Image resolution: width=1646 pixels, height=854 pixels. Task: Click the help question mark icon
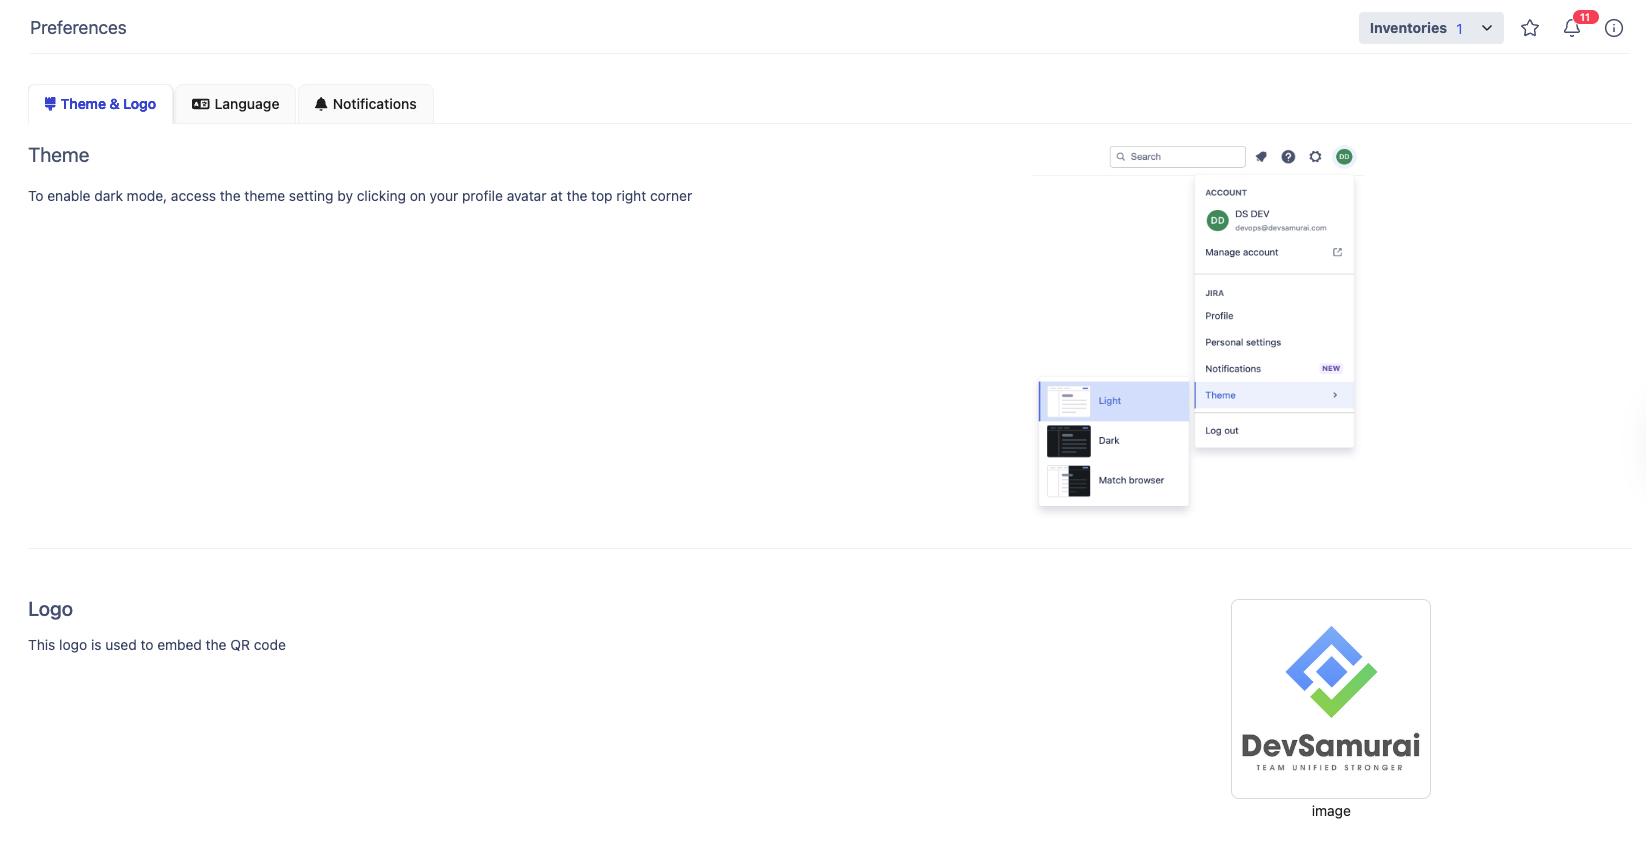click(1288, 157)
